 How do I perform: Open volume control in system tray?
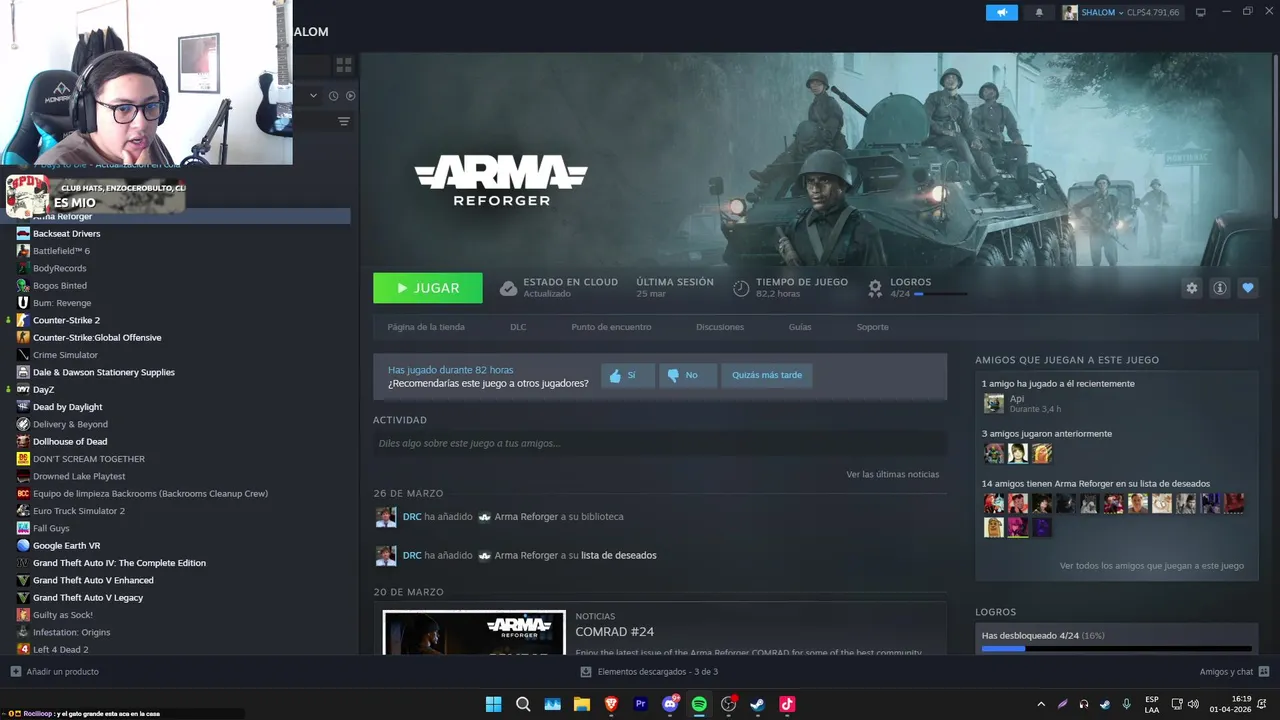point(1195,704)
